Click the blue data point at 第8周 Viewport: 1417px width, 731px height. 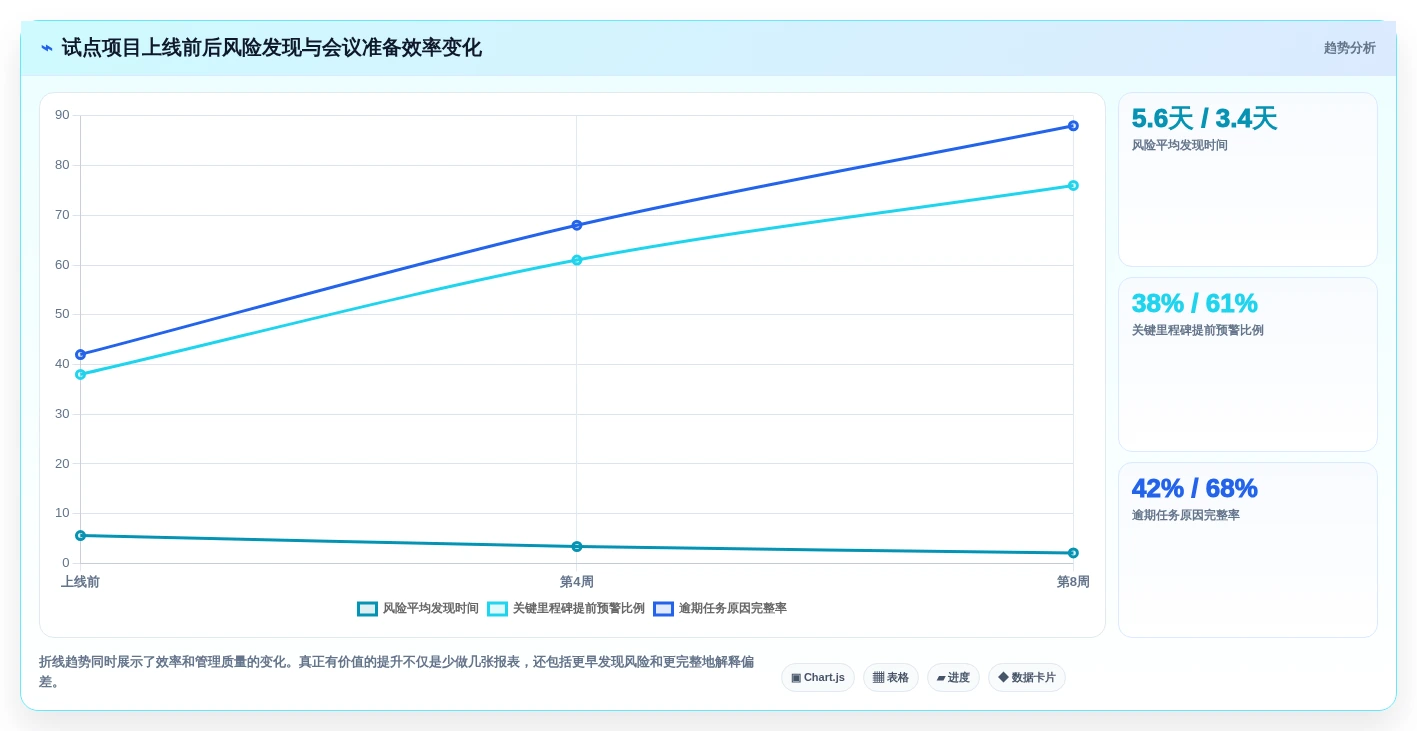click(x=1073, y=126)
